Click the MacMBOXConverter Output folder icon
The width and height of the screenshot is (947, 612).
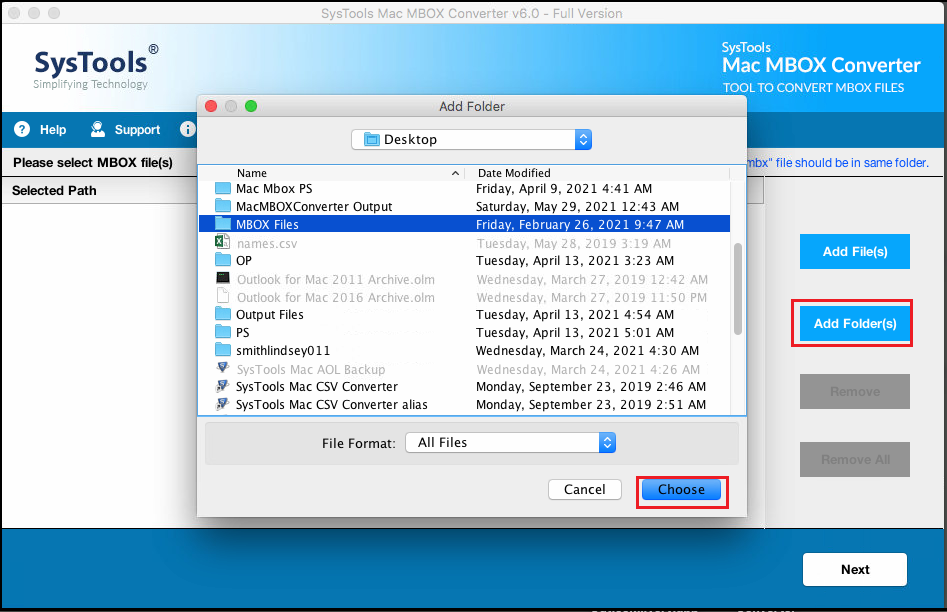tap(223, 206)
